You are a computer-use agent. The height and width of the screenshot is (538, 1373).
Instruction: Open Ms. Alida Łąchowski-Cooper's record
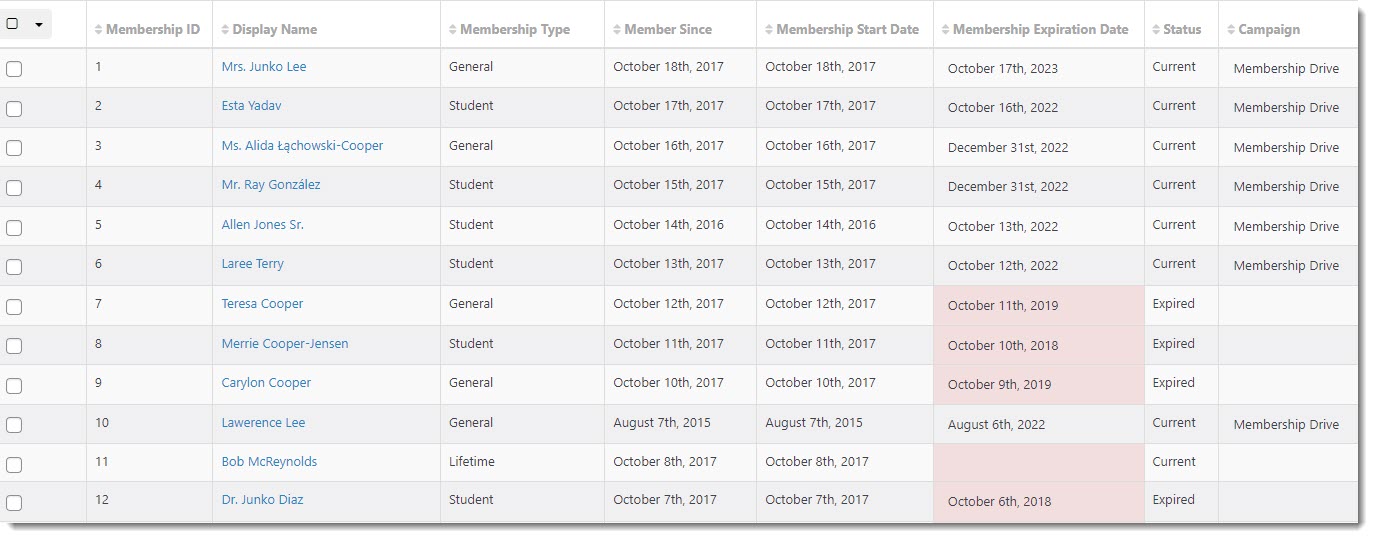[302, 146]
